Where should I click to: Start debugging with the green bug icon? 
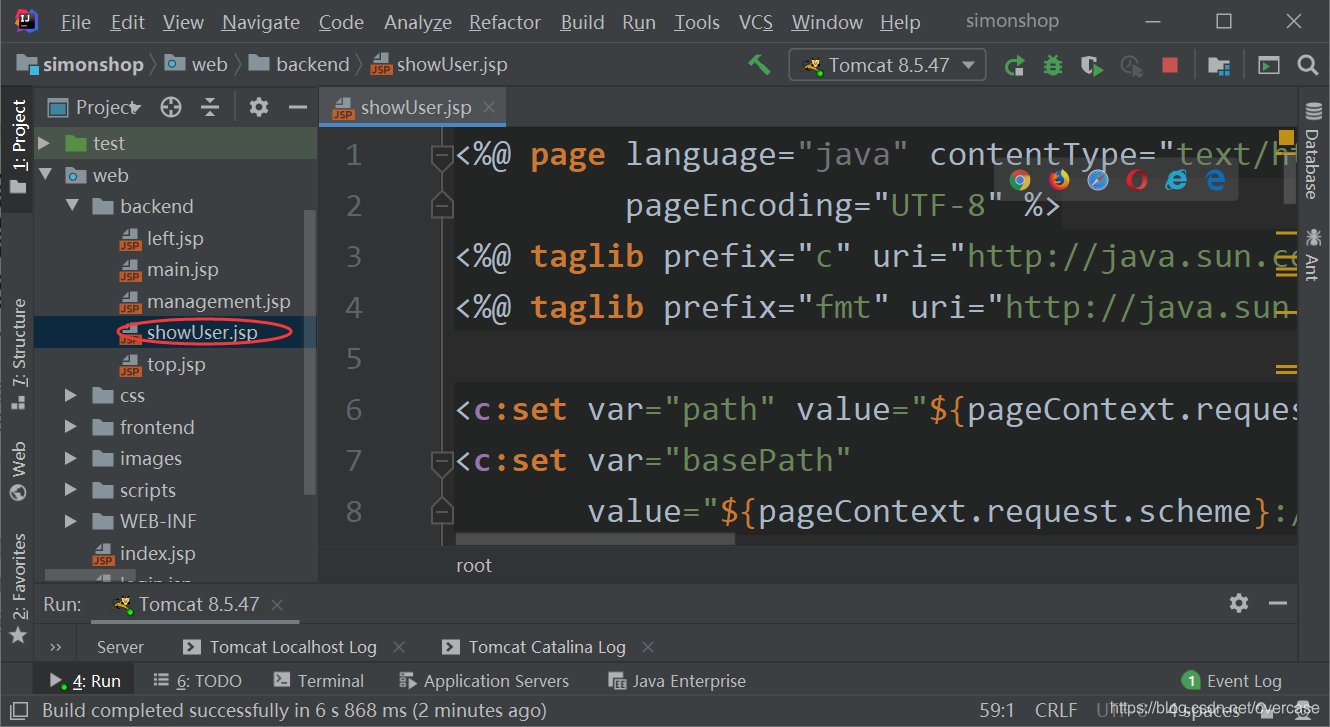point(1052,66)
